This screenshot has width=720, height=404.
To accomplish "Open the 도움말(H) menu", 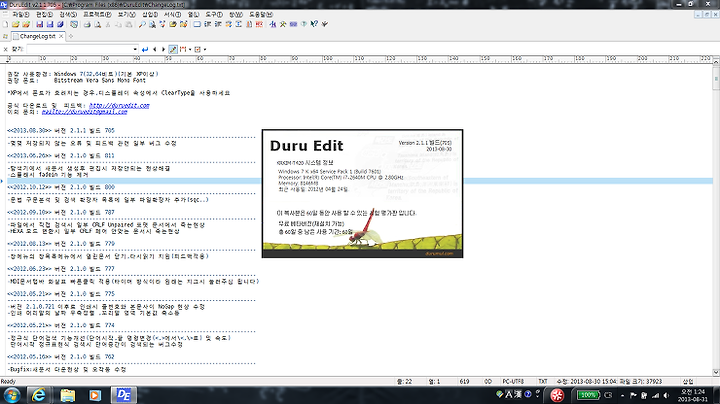I will click(x=261, y=15).
